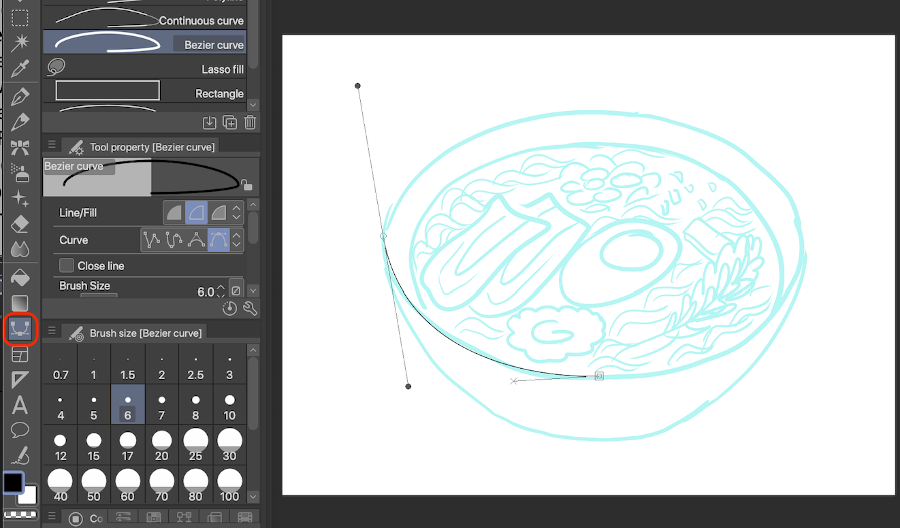The image size is (900, 528).
Task: Select the Lasso fill sub tool
Action: point(145,68)
